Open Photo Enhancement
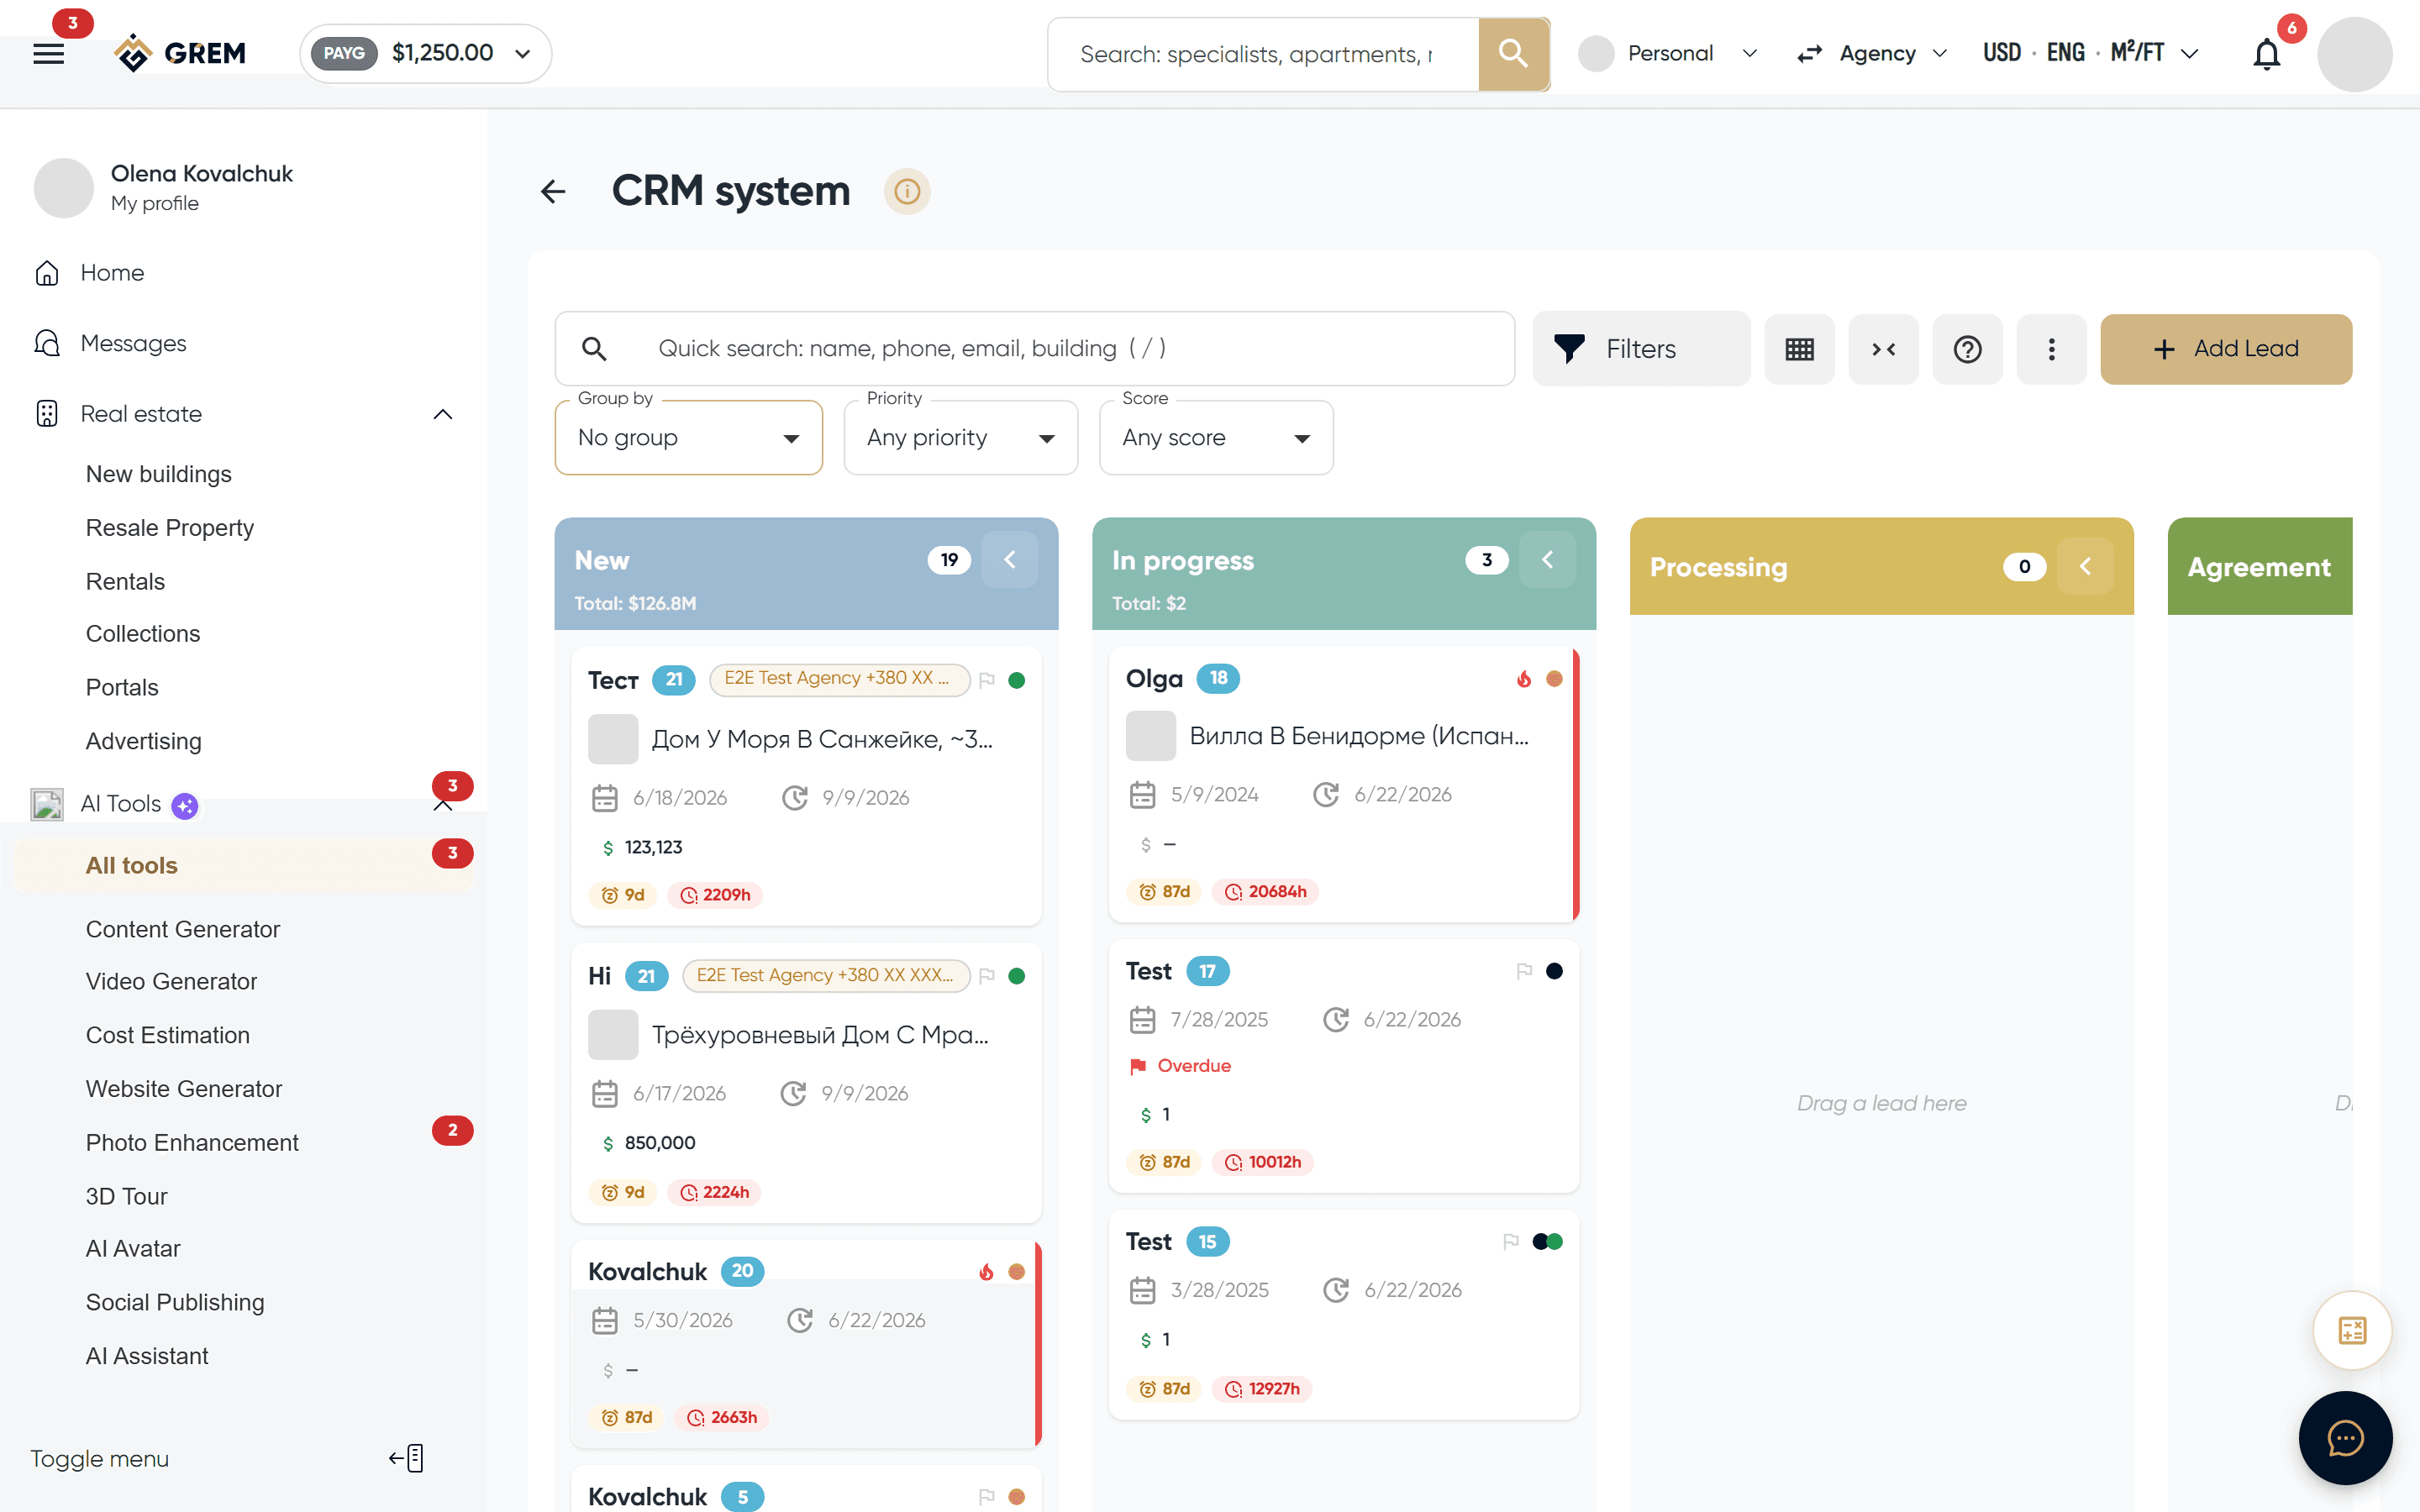Image resolution: width=2420 pixels, height=1512 pixels. (192, 1143)
